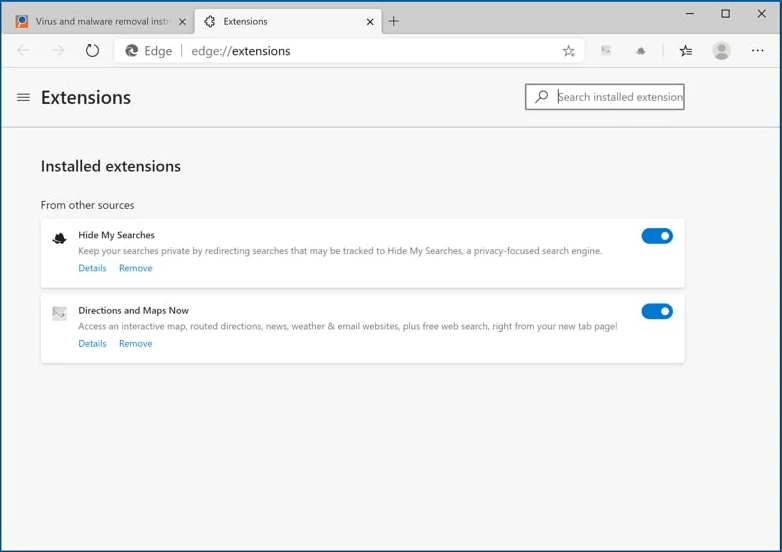Click the Search installed extensions field
Image resolution: width=782 pixels, height=552 pixels.
click(x=618, y=97)
